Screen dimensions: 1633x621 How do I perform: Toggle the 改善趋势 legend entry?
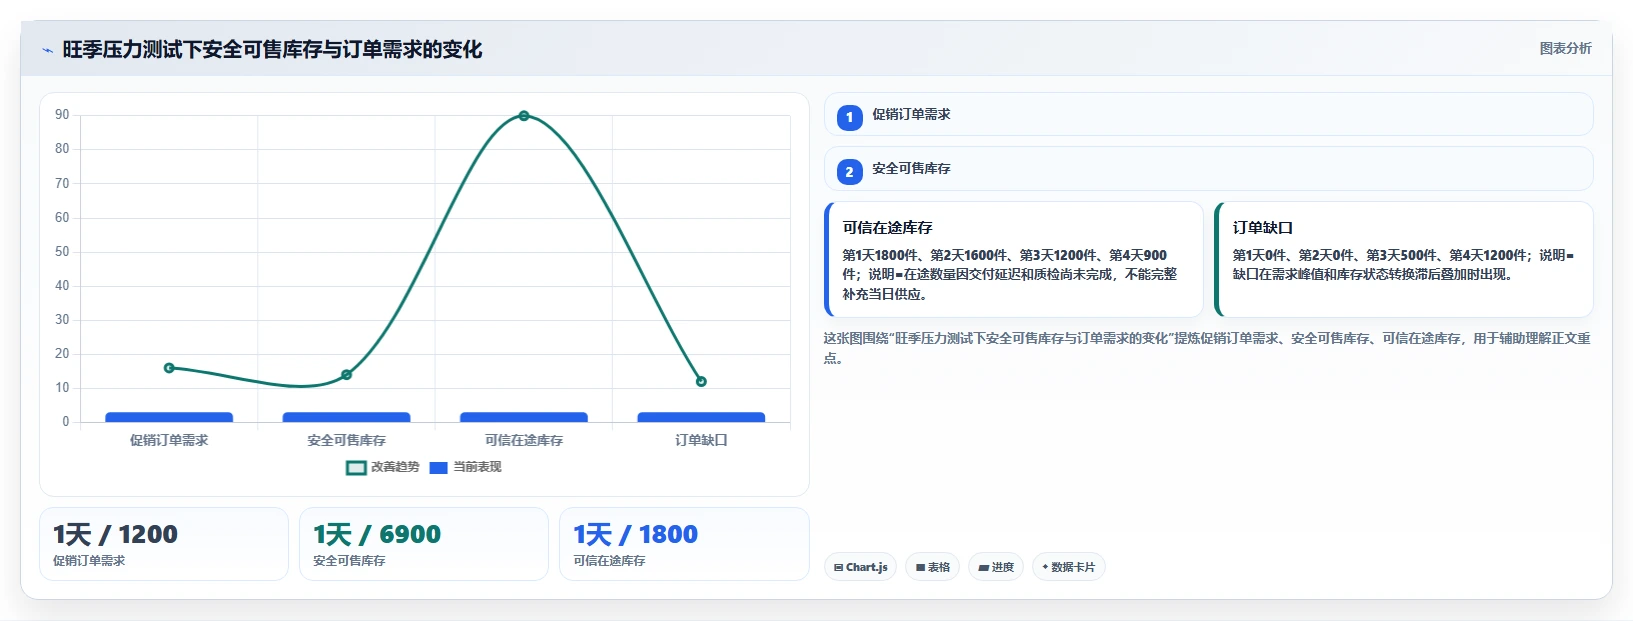tap(383, 467)
